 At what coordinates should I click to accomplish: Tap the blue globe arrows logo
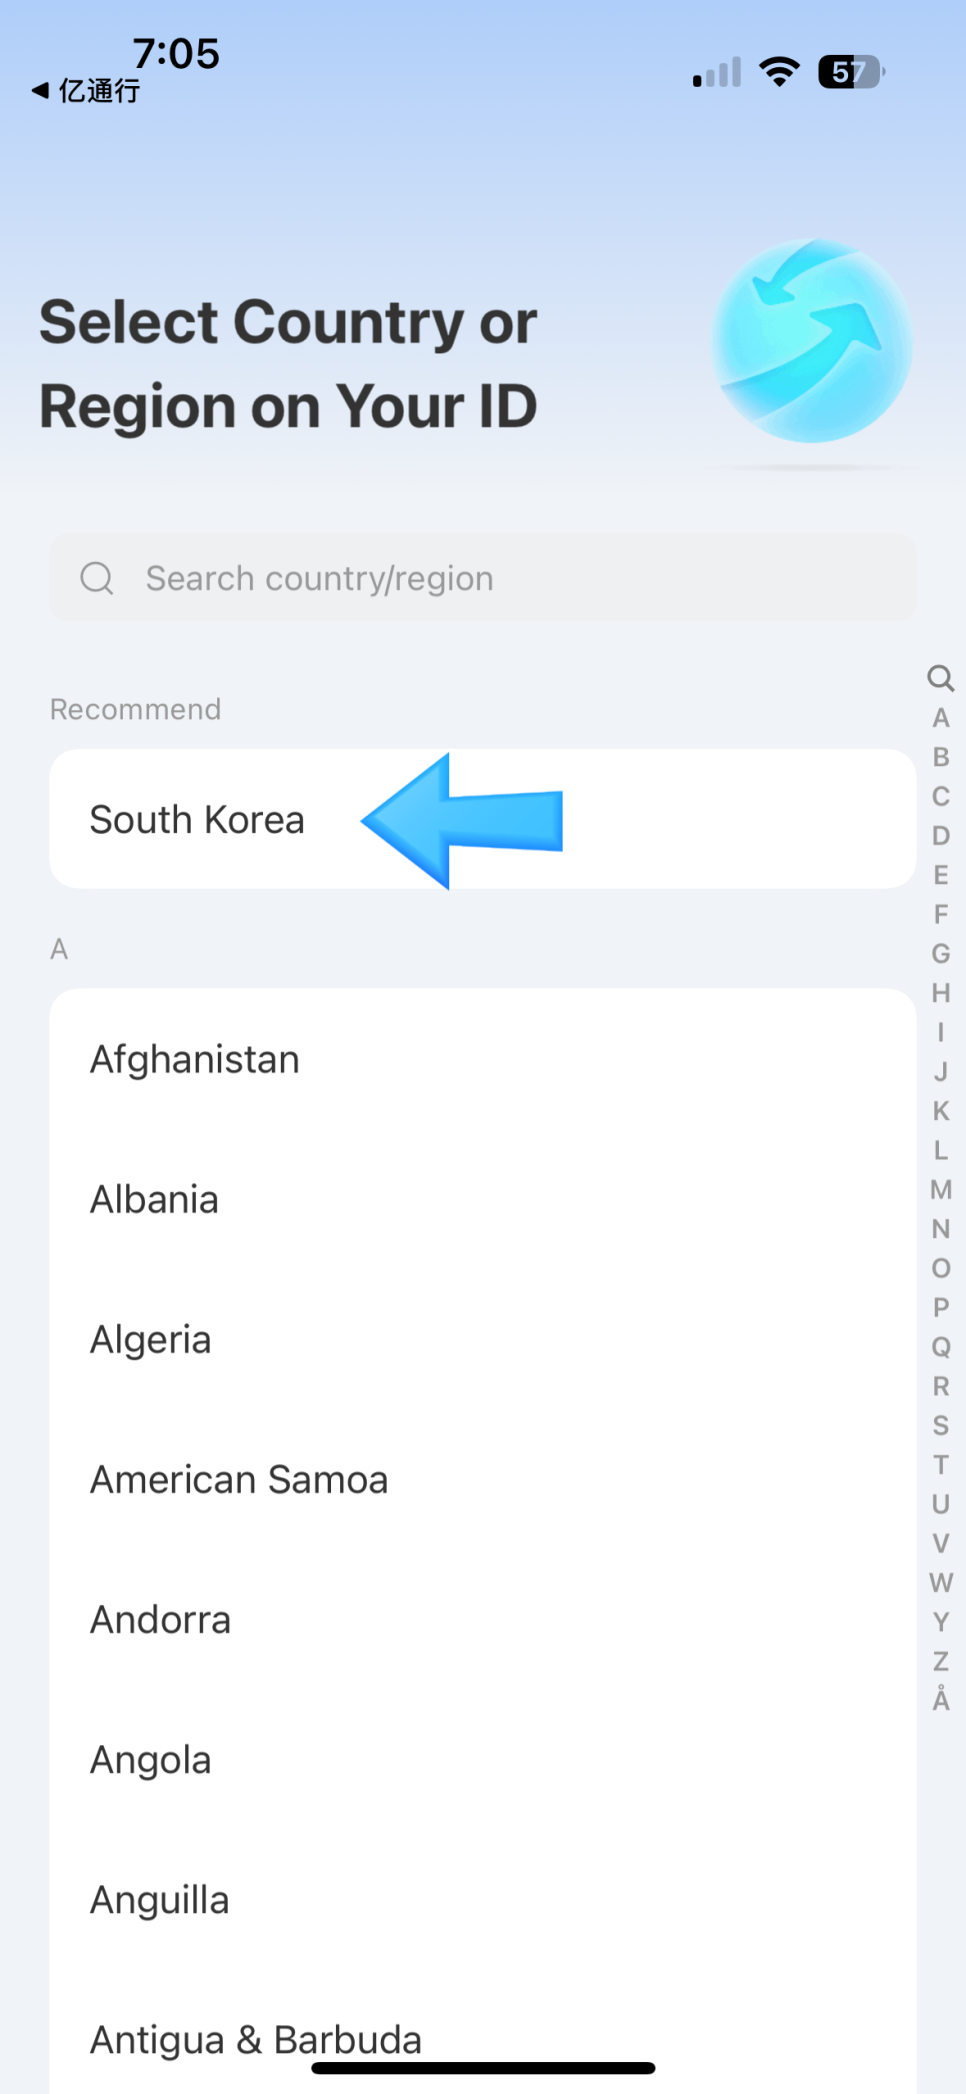tap(812, 341)
